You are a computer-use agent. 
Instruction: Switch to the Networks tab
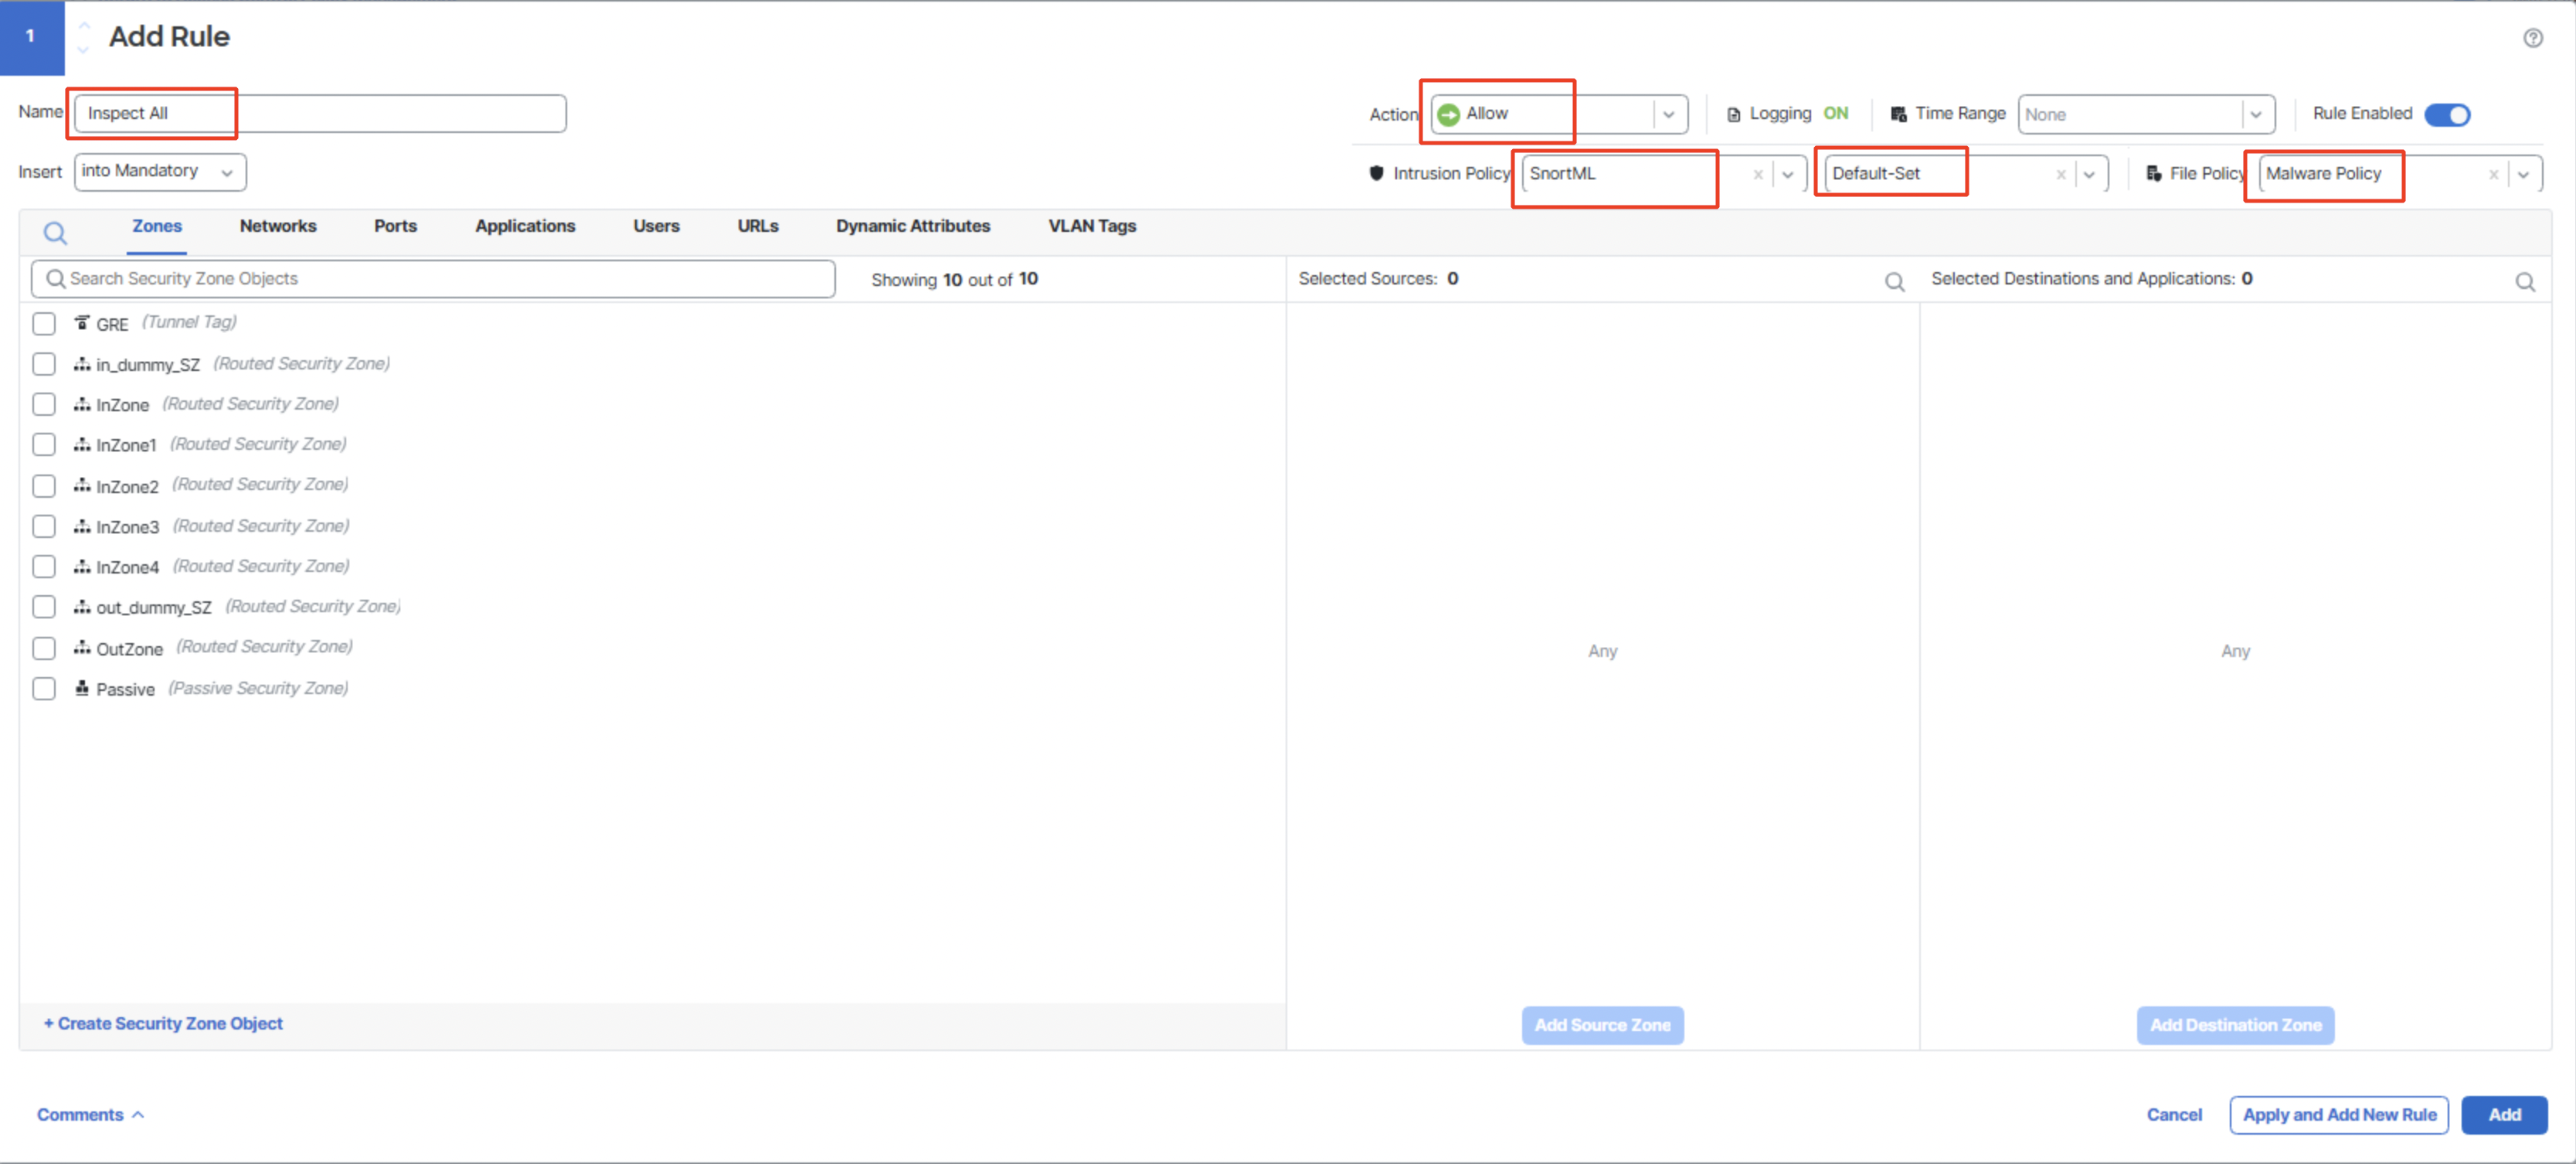tap(277, 226)
